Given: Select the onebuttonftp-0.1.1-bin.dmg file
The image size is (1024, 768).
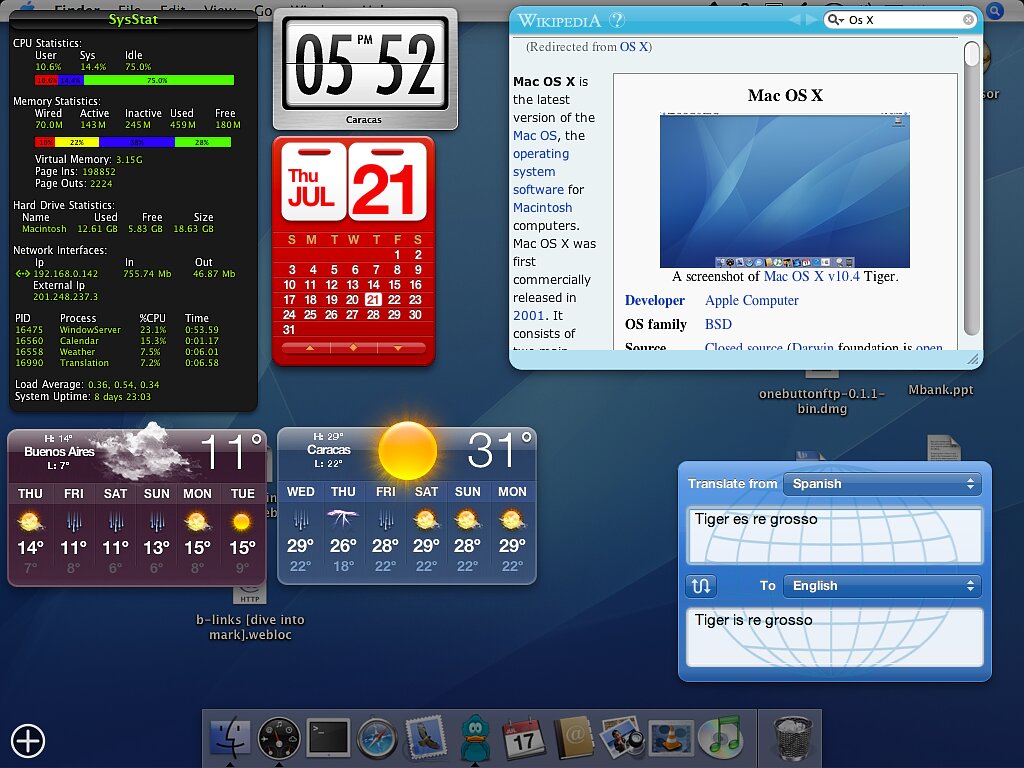Looking at the screenshot, I should [822, 401].
